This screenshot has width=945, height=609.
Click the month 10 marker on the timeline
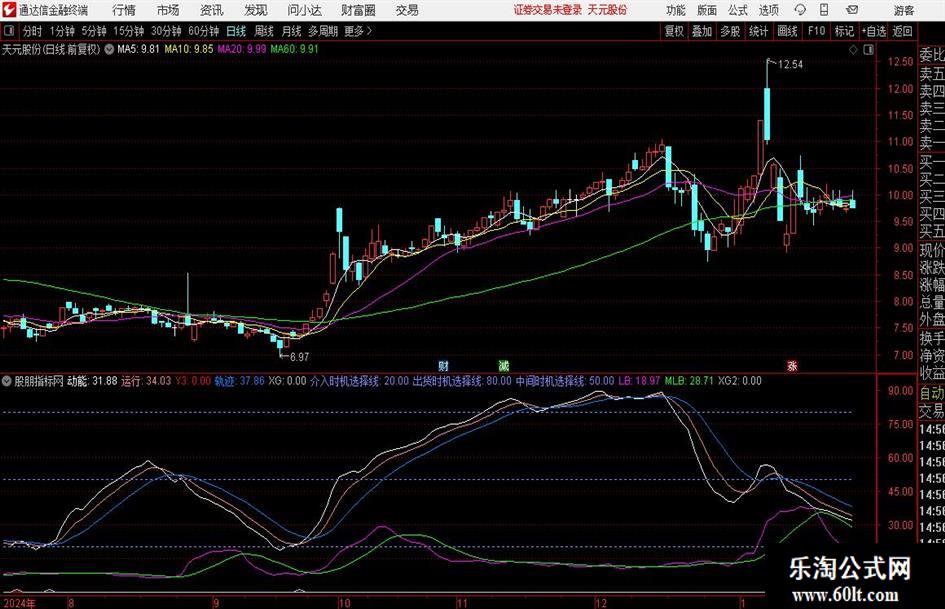[x=344, y=602]
